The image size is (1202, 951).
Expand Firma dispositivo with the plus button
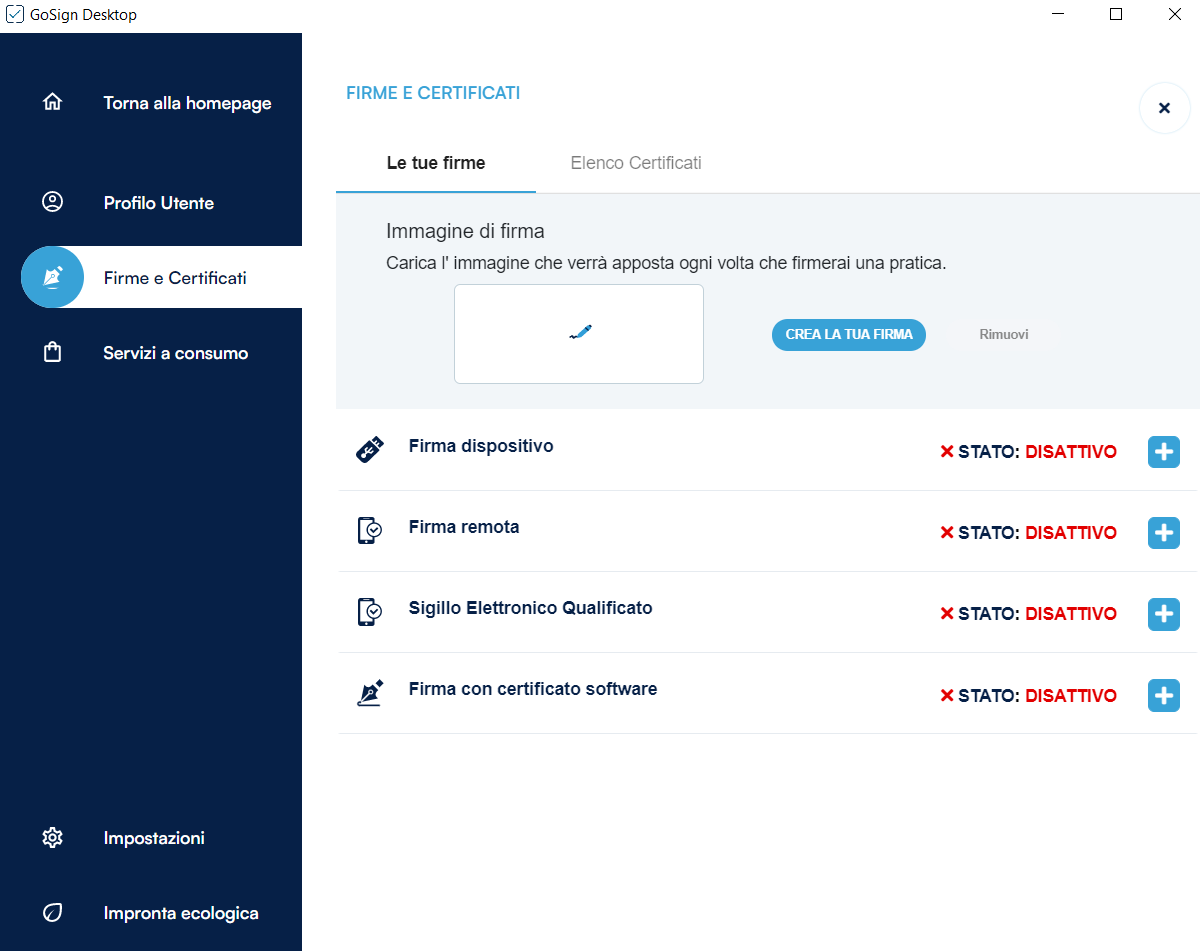(1163, 452)
